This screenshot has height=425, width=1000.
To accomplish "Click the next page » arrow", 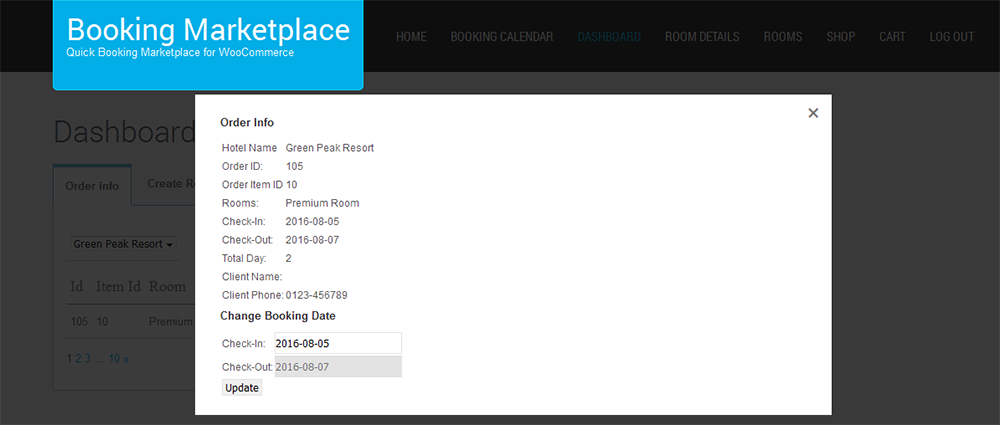I will [x=126, y=359].
